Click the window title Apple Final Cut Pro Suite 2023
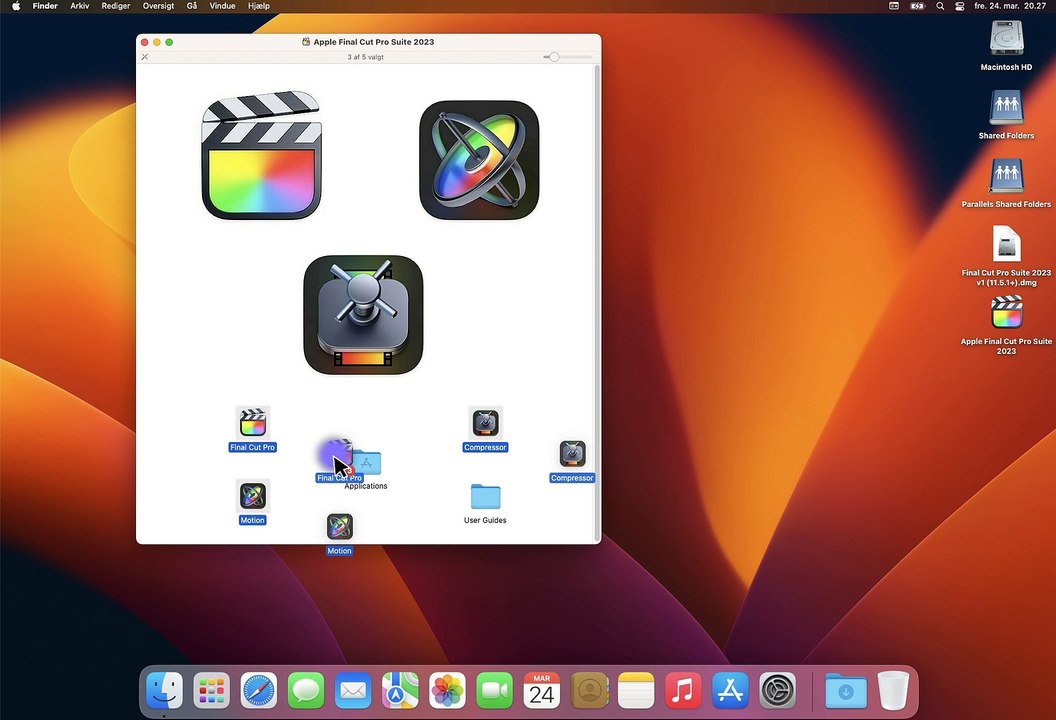This screenshot has width=1056, height=720. click(374, 42)
